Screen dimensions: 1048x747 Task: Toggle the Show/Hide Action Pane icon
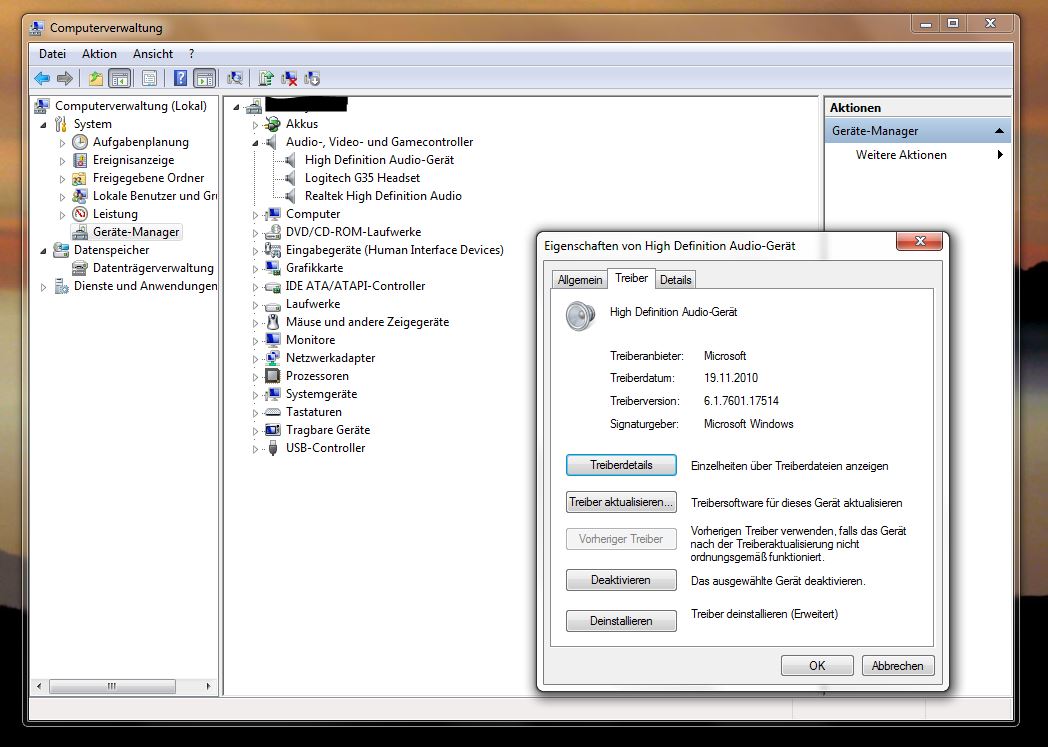205,79
